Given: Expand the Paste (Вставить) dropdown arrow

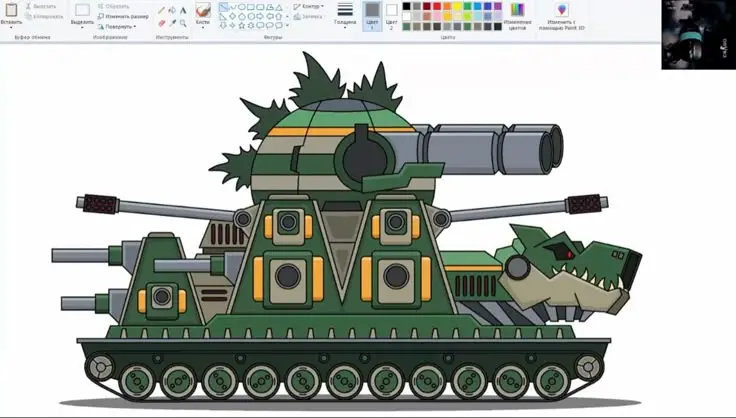Looking at the screenshot, I should pos(11,27).
